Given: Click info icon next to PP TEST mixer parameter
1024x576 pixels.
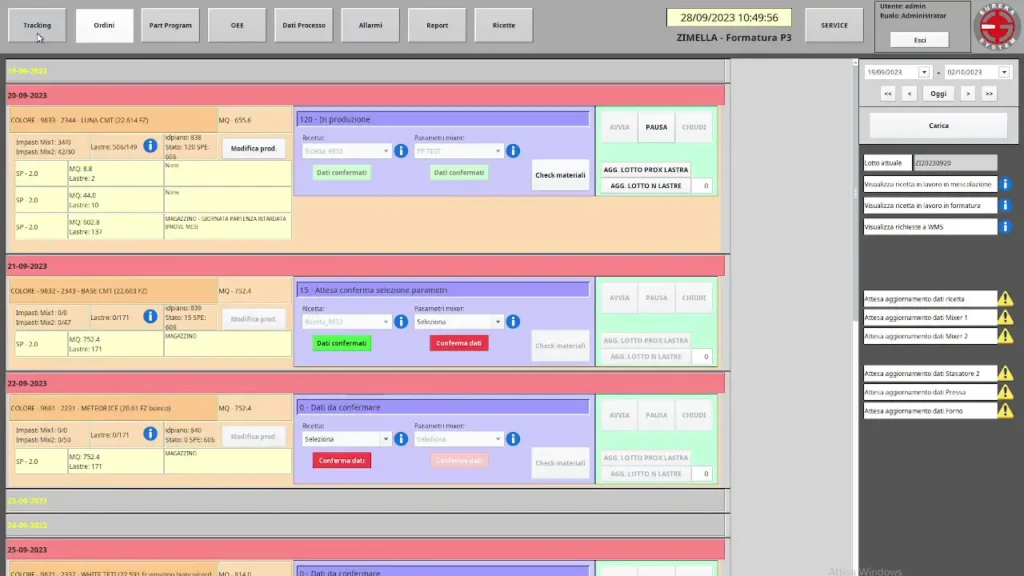Looking at the screenshot, I should (x=512, y=151).
